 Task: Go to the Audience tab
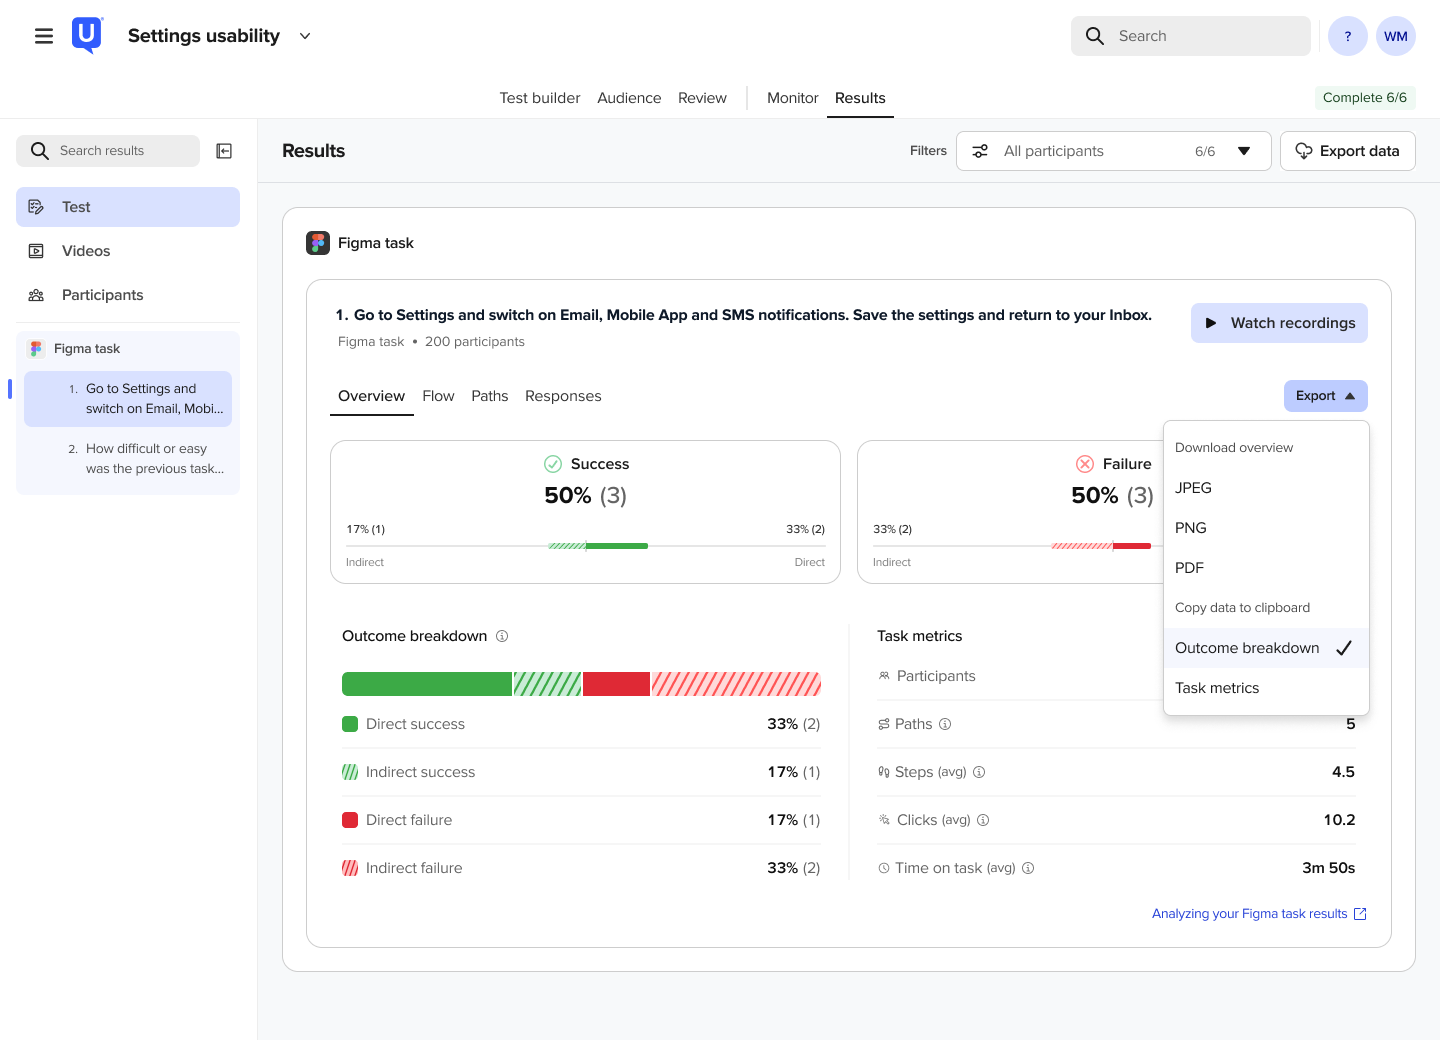coord(629,98)
